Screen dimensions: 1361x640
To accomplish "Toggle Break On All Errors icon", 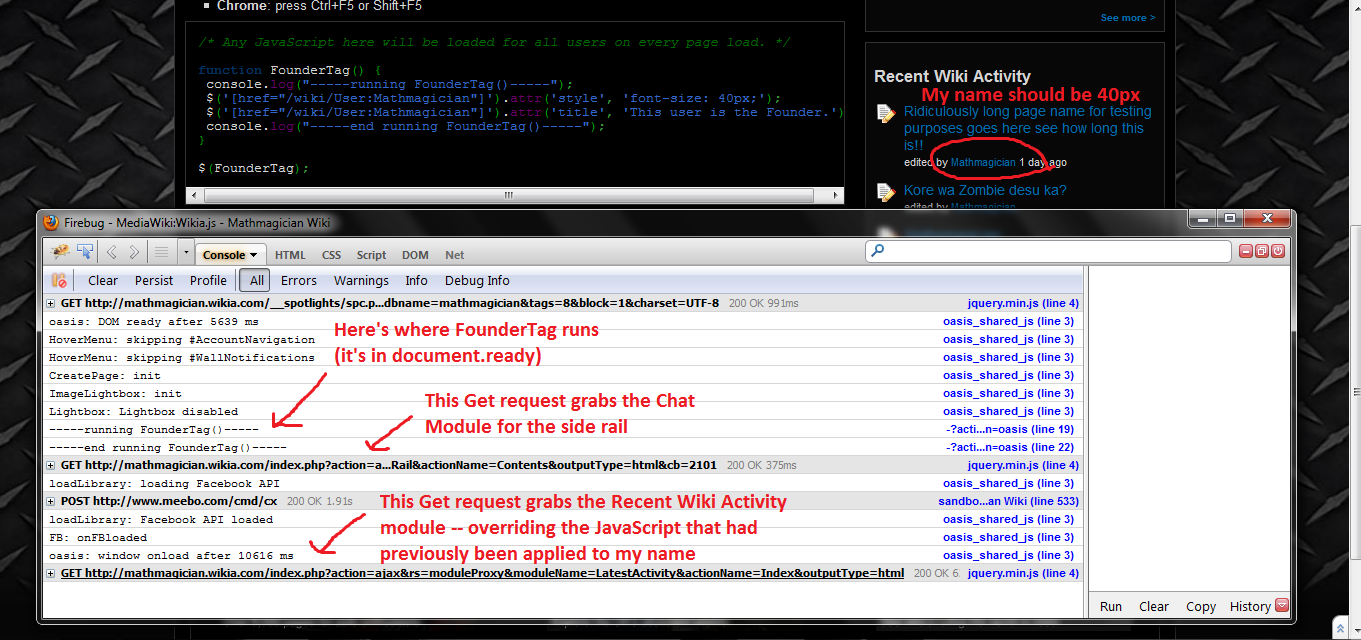I will coord(60,280).
